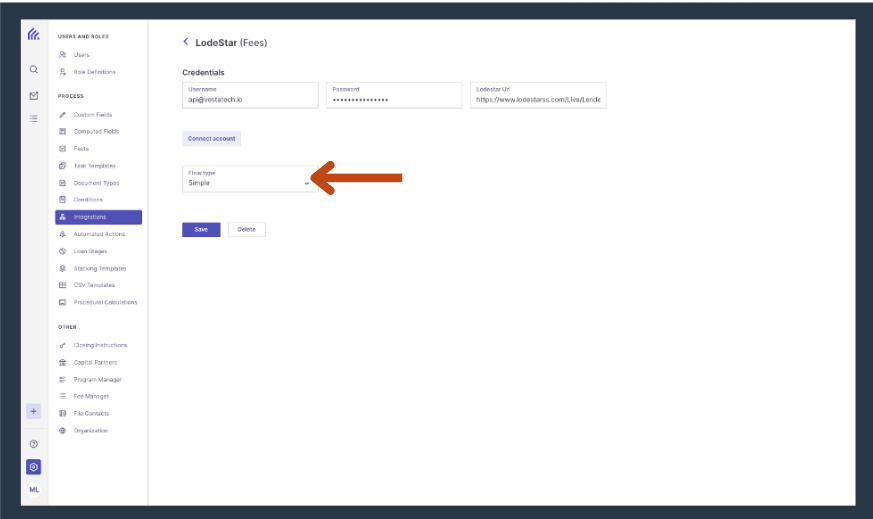873x519 pixels.
Task: Click the Delete button
Action: [x=247, y=229]
